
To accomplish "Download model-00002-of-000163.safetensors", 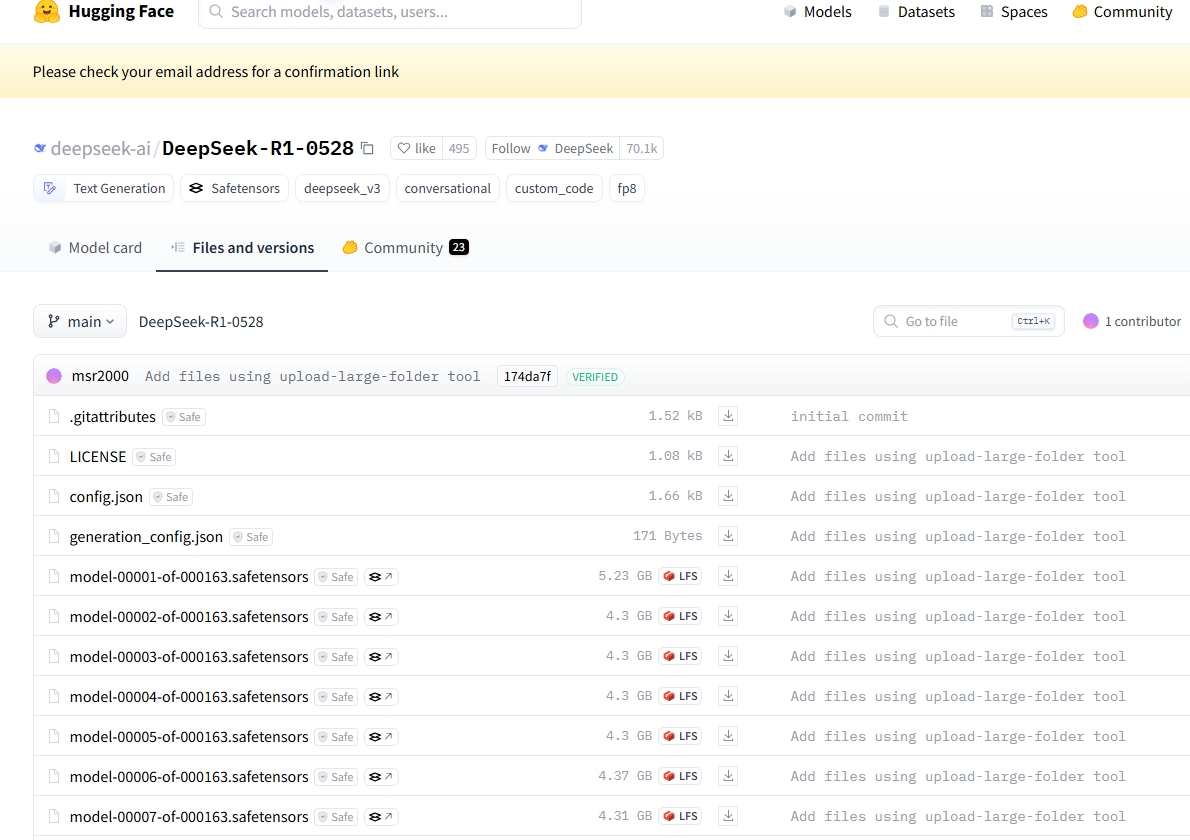I will click(x=728, y=616).
